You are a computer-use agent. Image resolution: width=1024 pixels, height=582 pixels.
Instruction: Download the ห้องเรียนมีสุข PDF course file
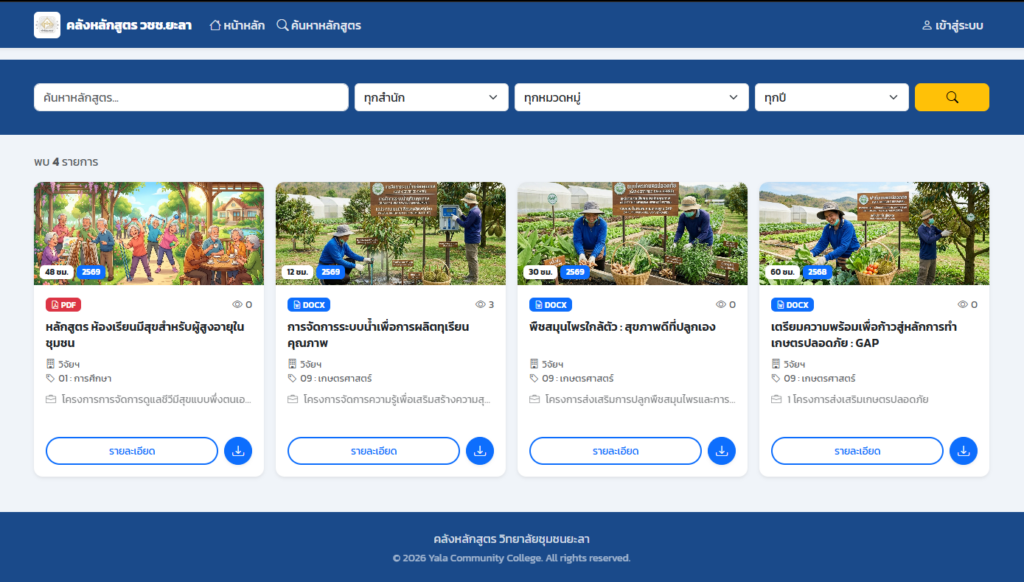[238, 451]
